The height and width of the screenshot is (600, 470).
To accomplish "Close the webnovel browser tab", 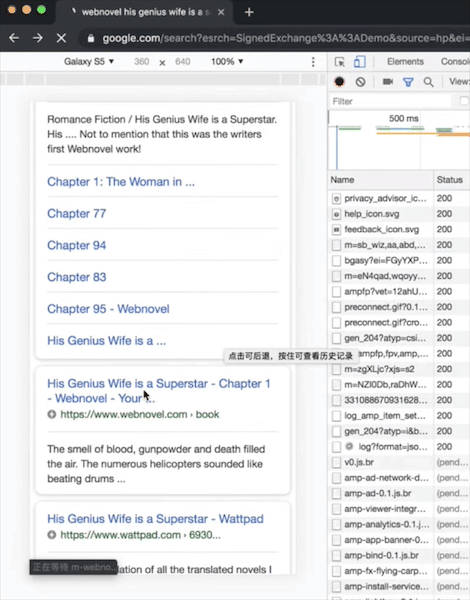I will pos(221,12).
